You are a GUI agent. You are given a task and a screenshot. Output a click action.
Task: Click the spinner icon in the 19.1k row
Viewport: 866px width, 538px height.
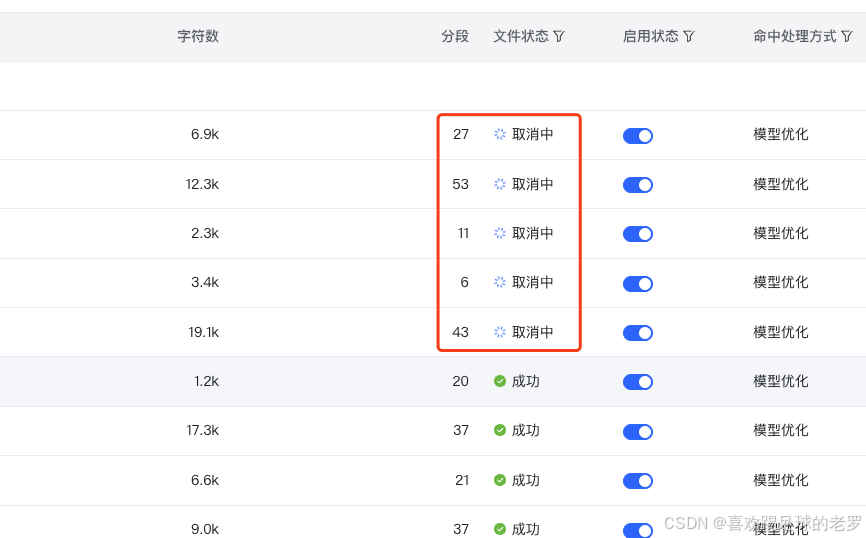pyautogui.click(x=500, y=332)
